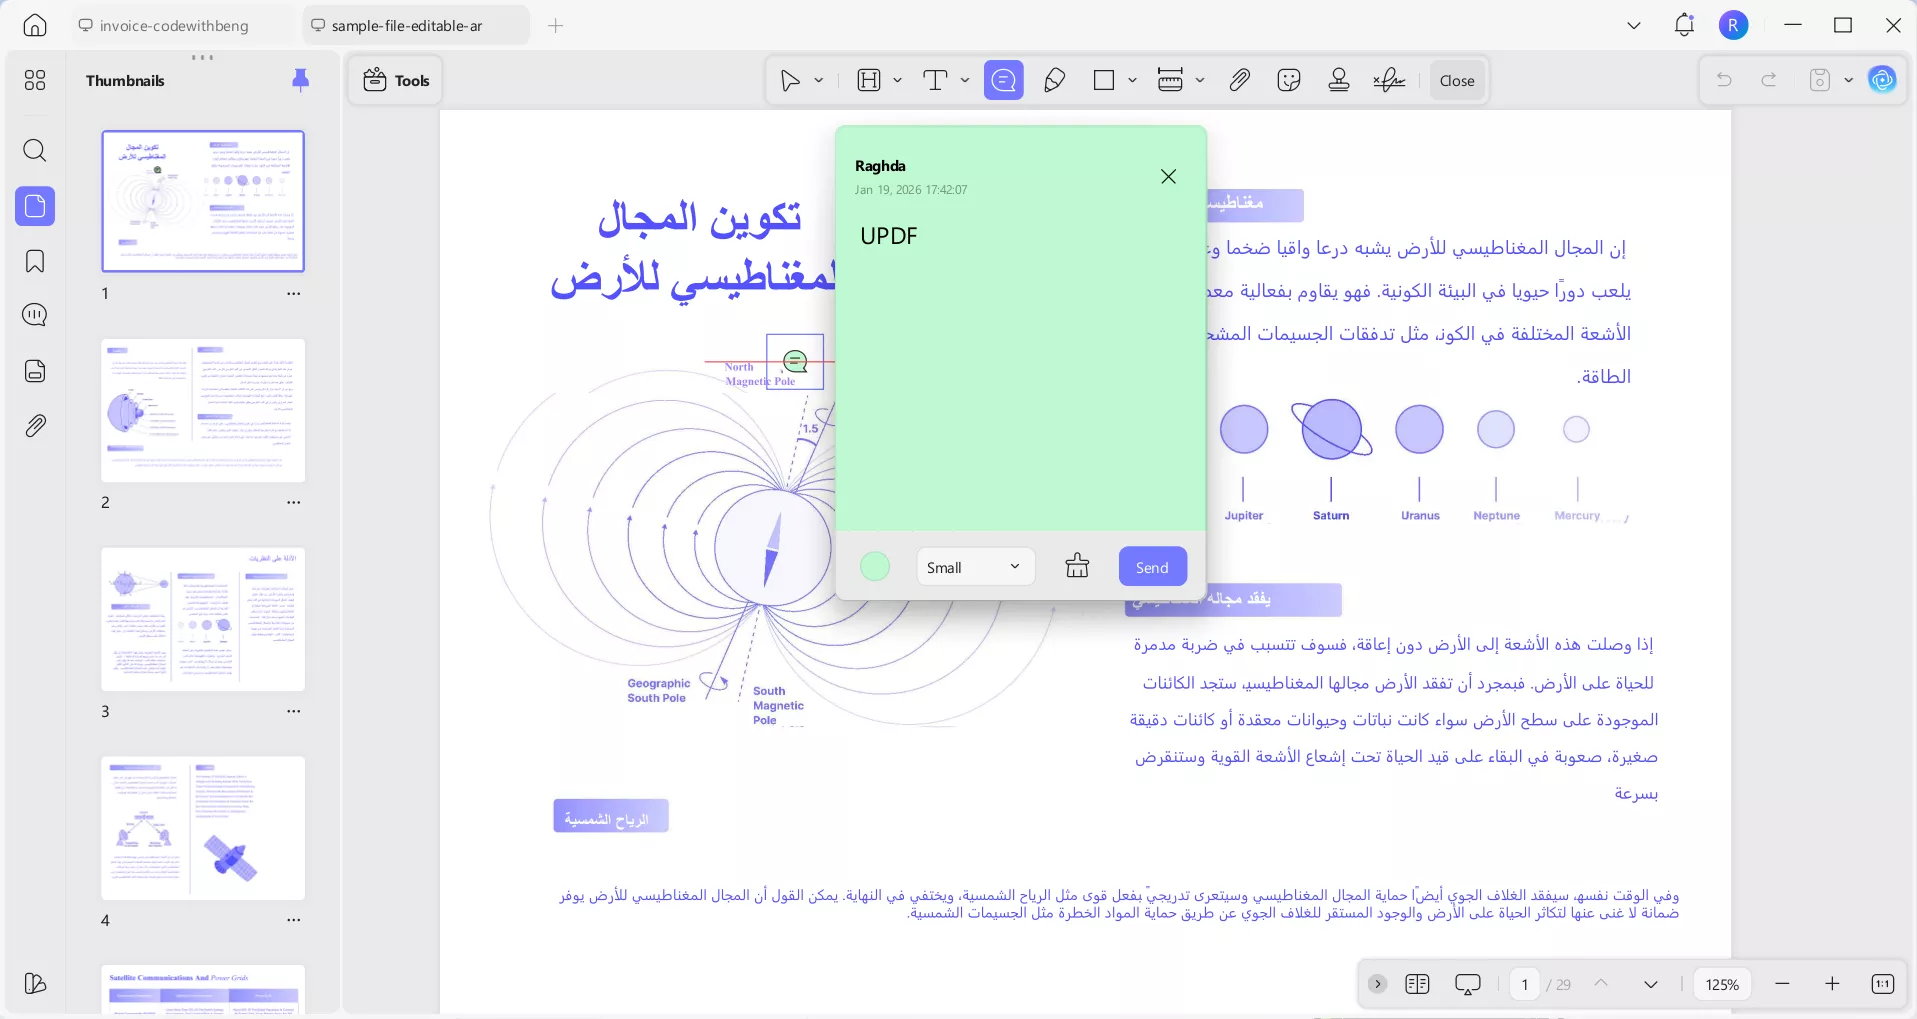Screen dimensions: 1917x1019
Task: Click the sticky note marker on page
Action: (x=795, y=361)
